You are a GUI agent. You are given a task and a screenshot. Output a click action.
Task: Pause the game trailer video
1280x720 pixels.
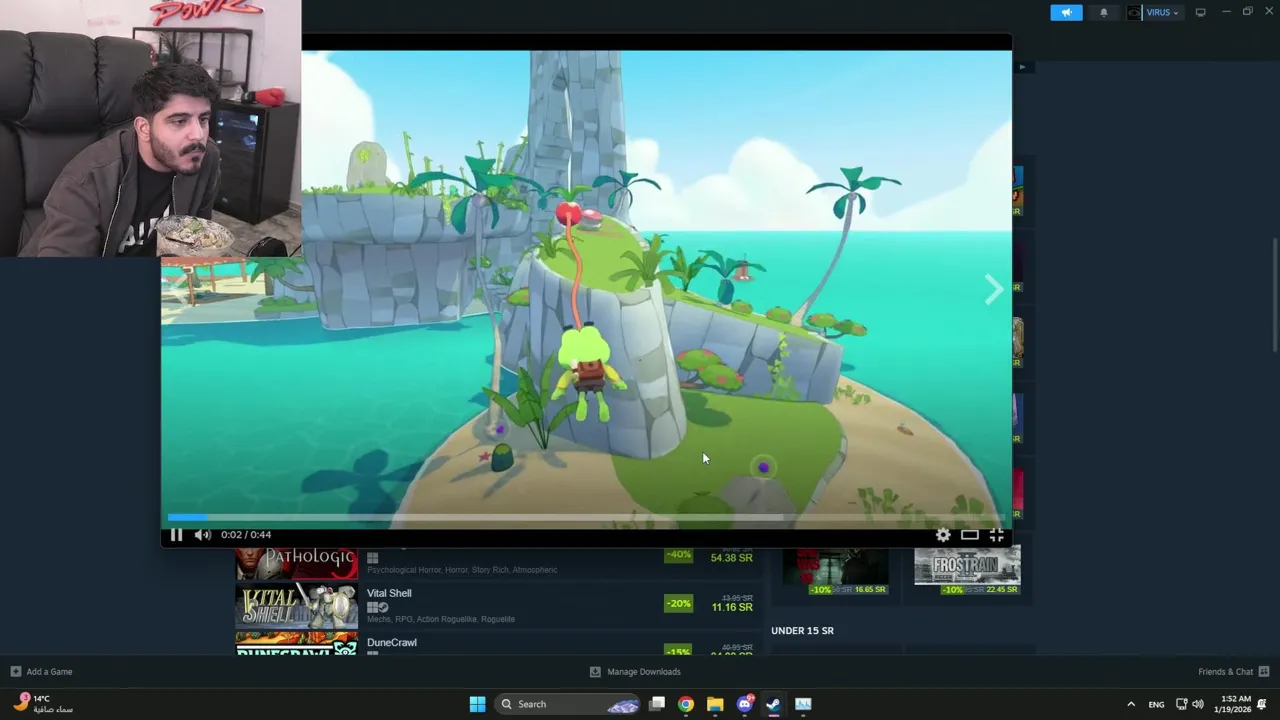pos(176,535)
